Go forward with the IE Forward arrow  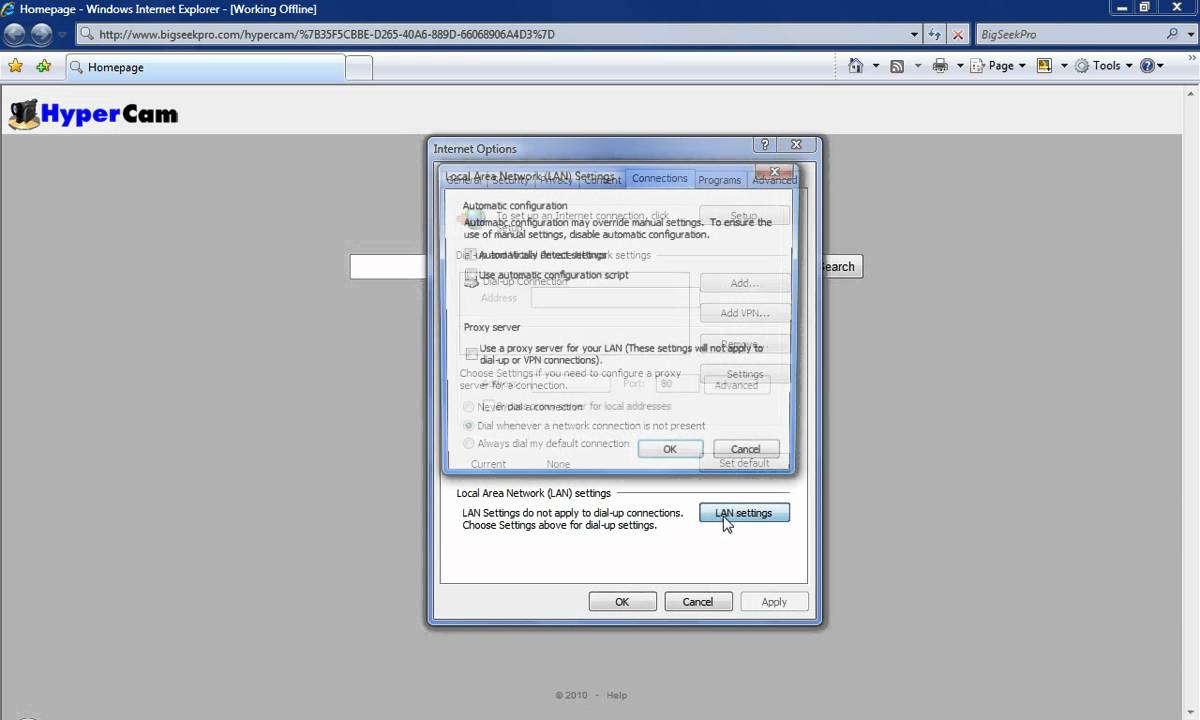[41, 34]
